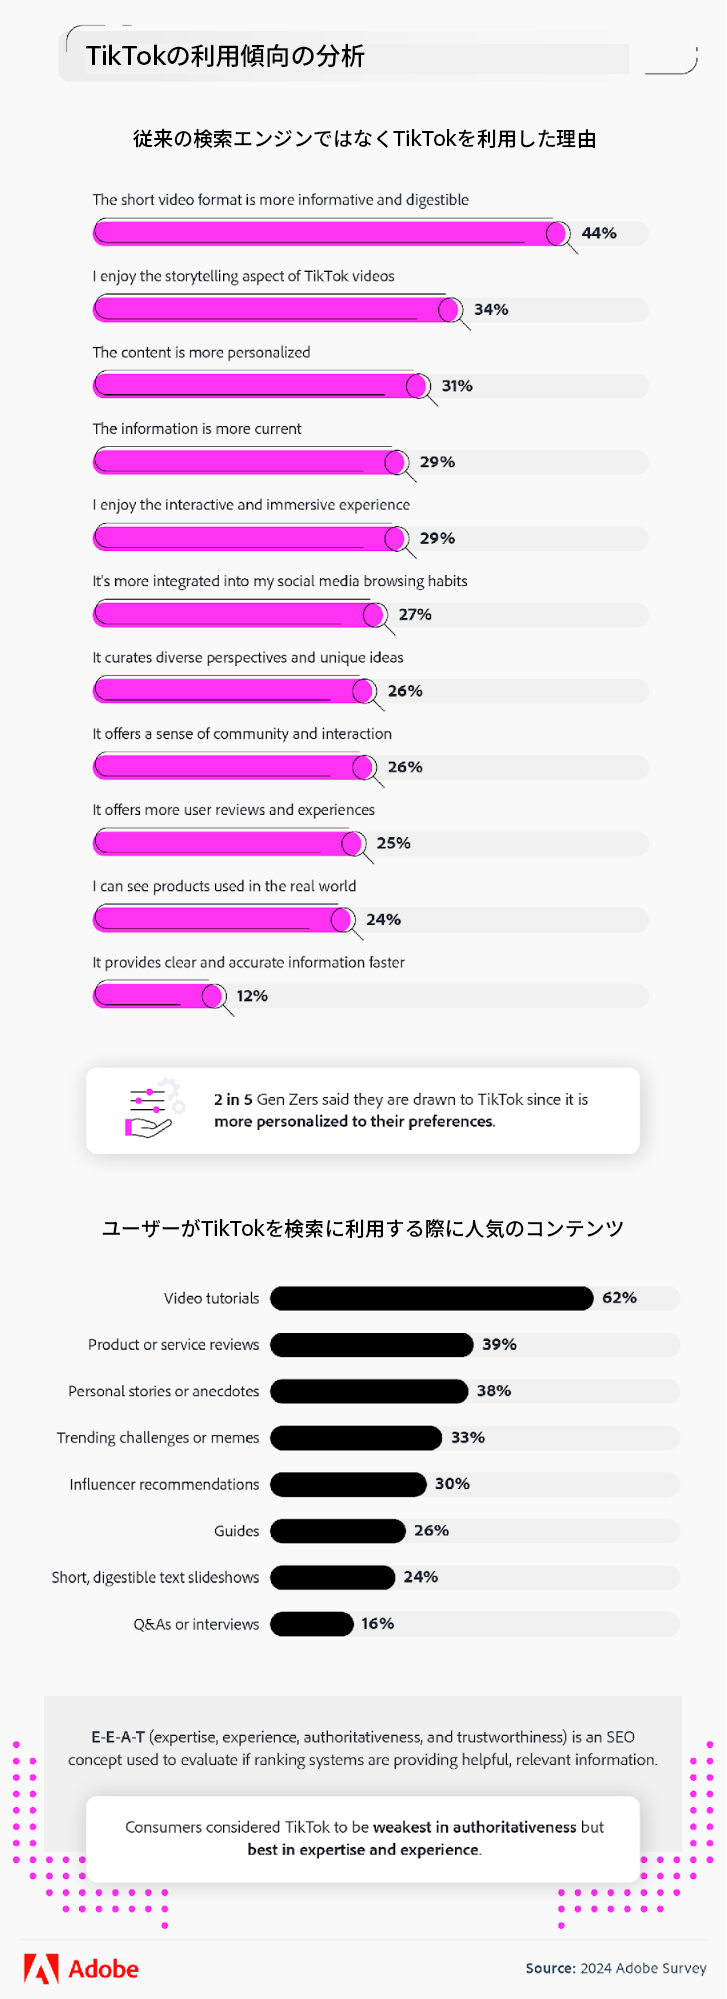This screenshot has height=1999, width=727.
Task: Click the black Guides bar
Action: (338, 1531)
